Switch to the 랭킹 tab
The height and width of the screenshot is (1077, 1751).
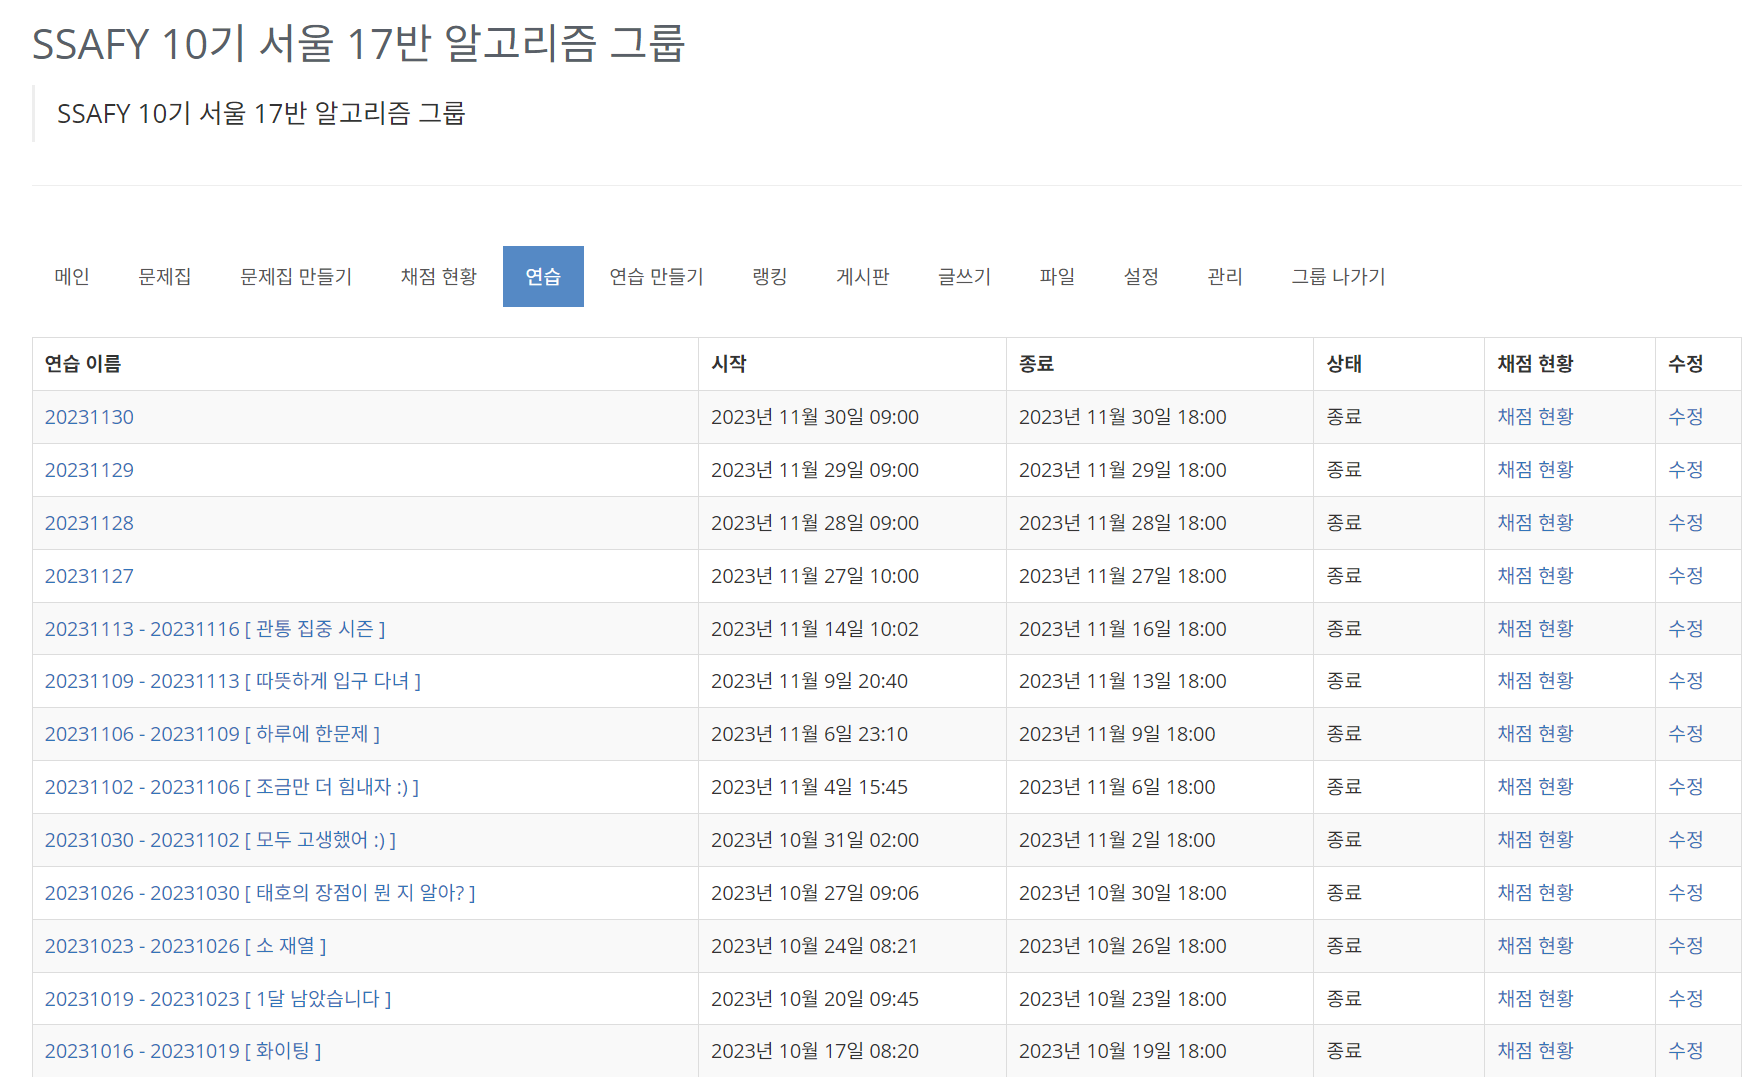(x=770, y=276)
